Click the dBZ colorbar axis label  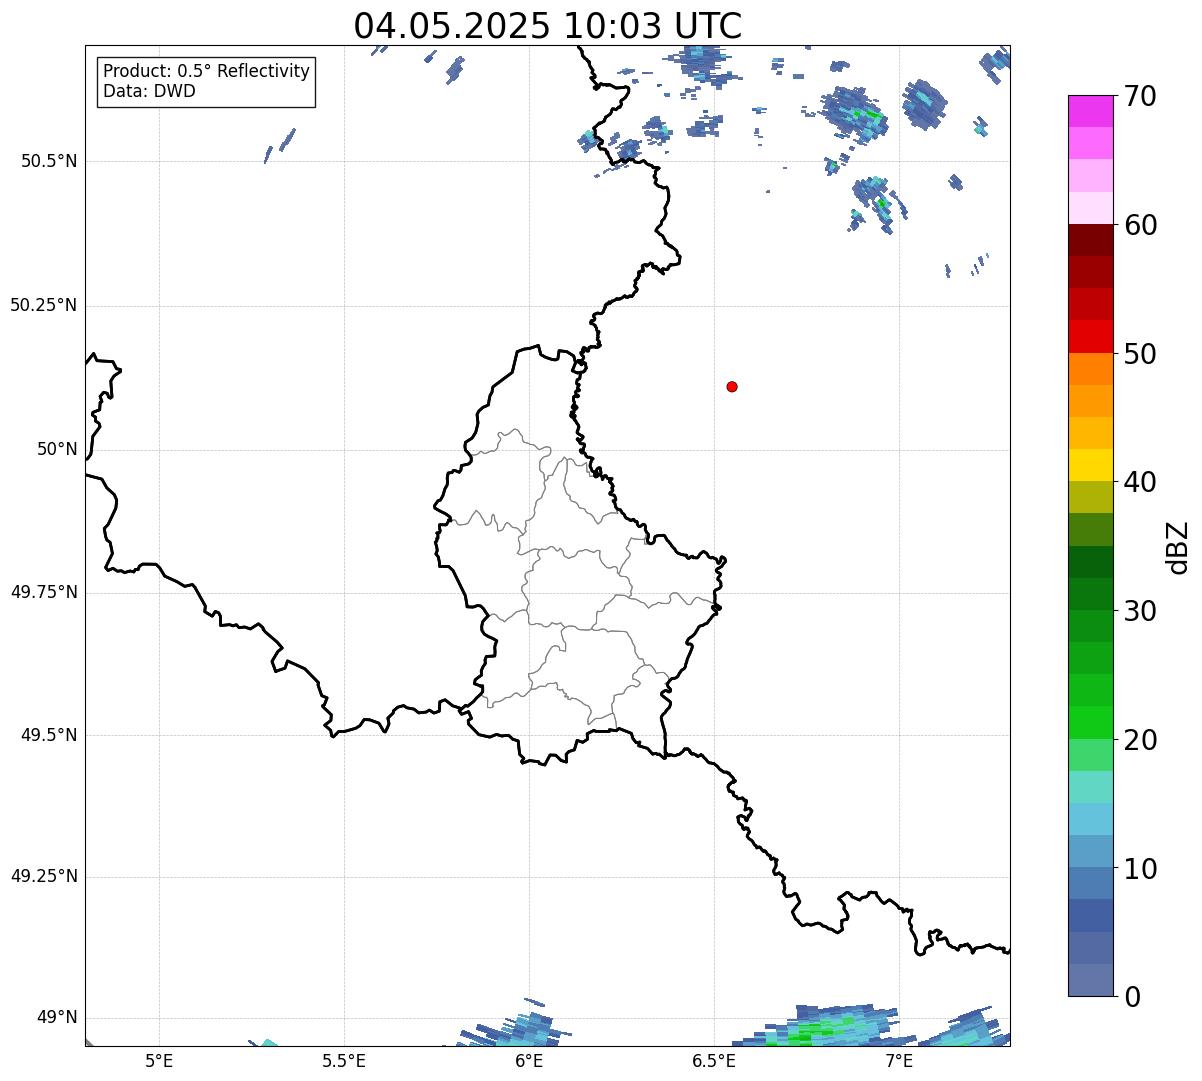(1178, 546)
